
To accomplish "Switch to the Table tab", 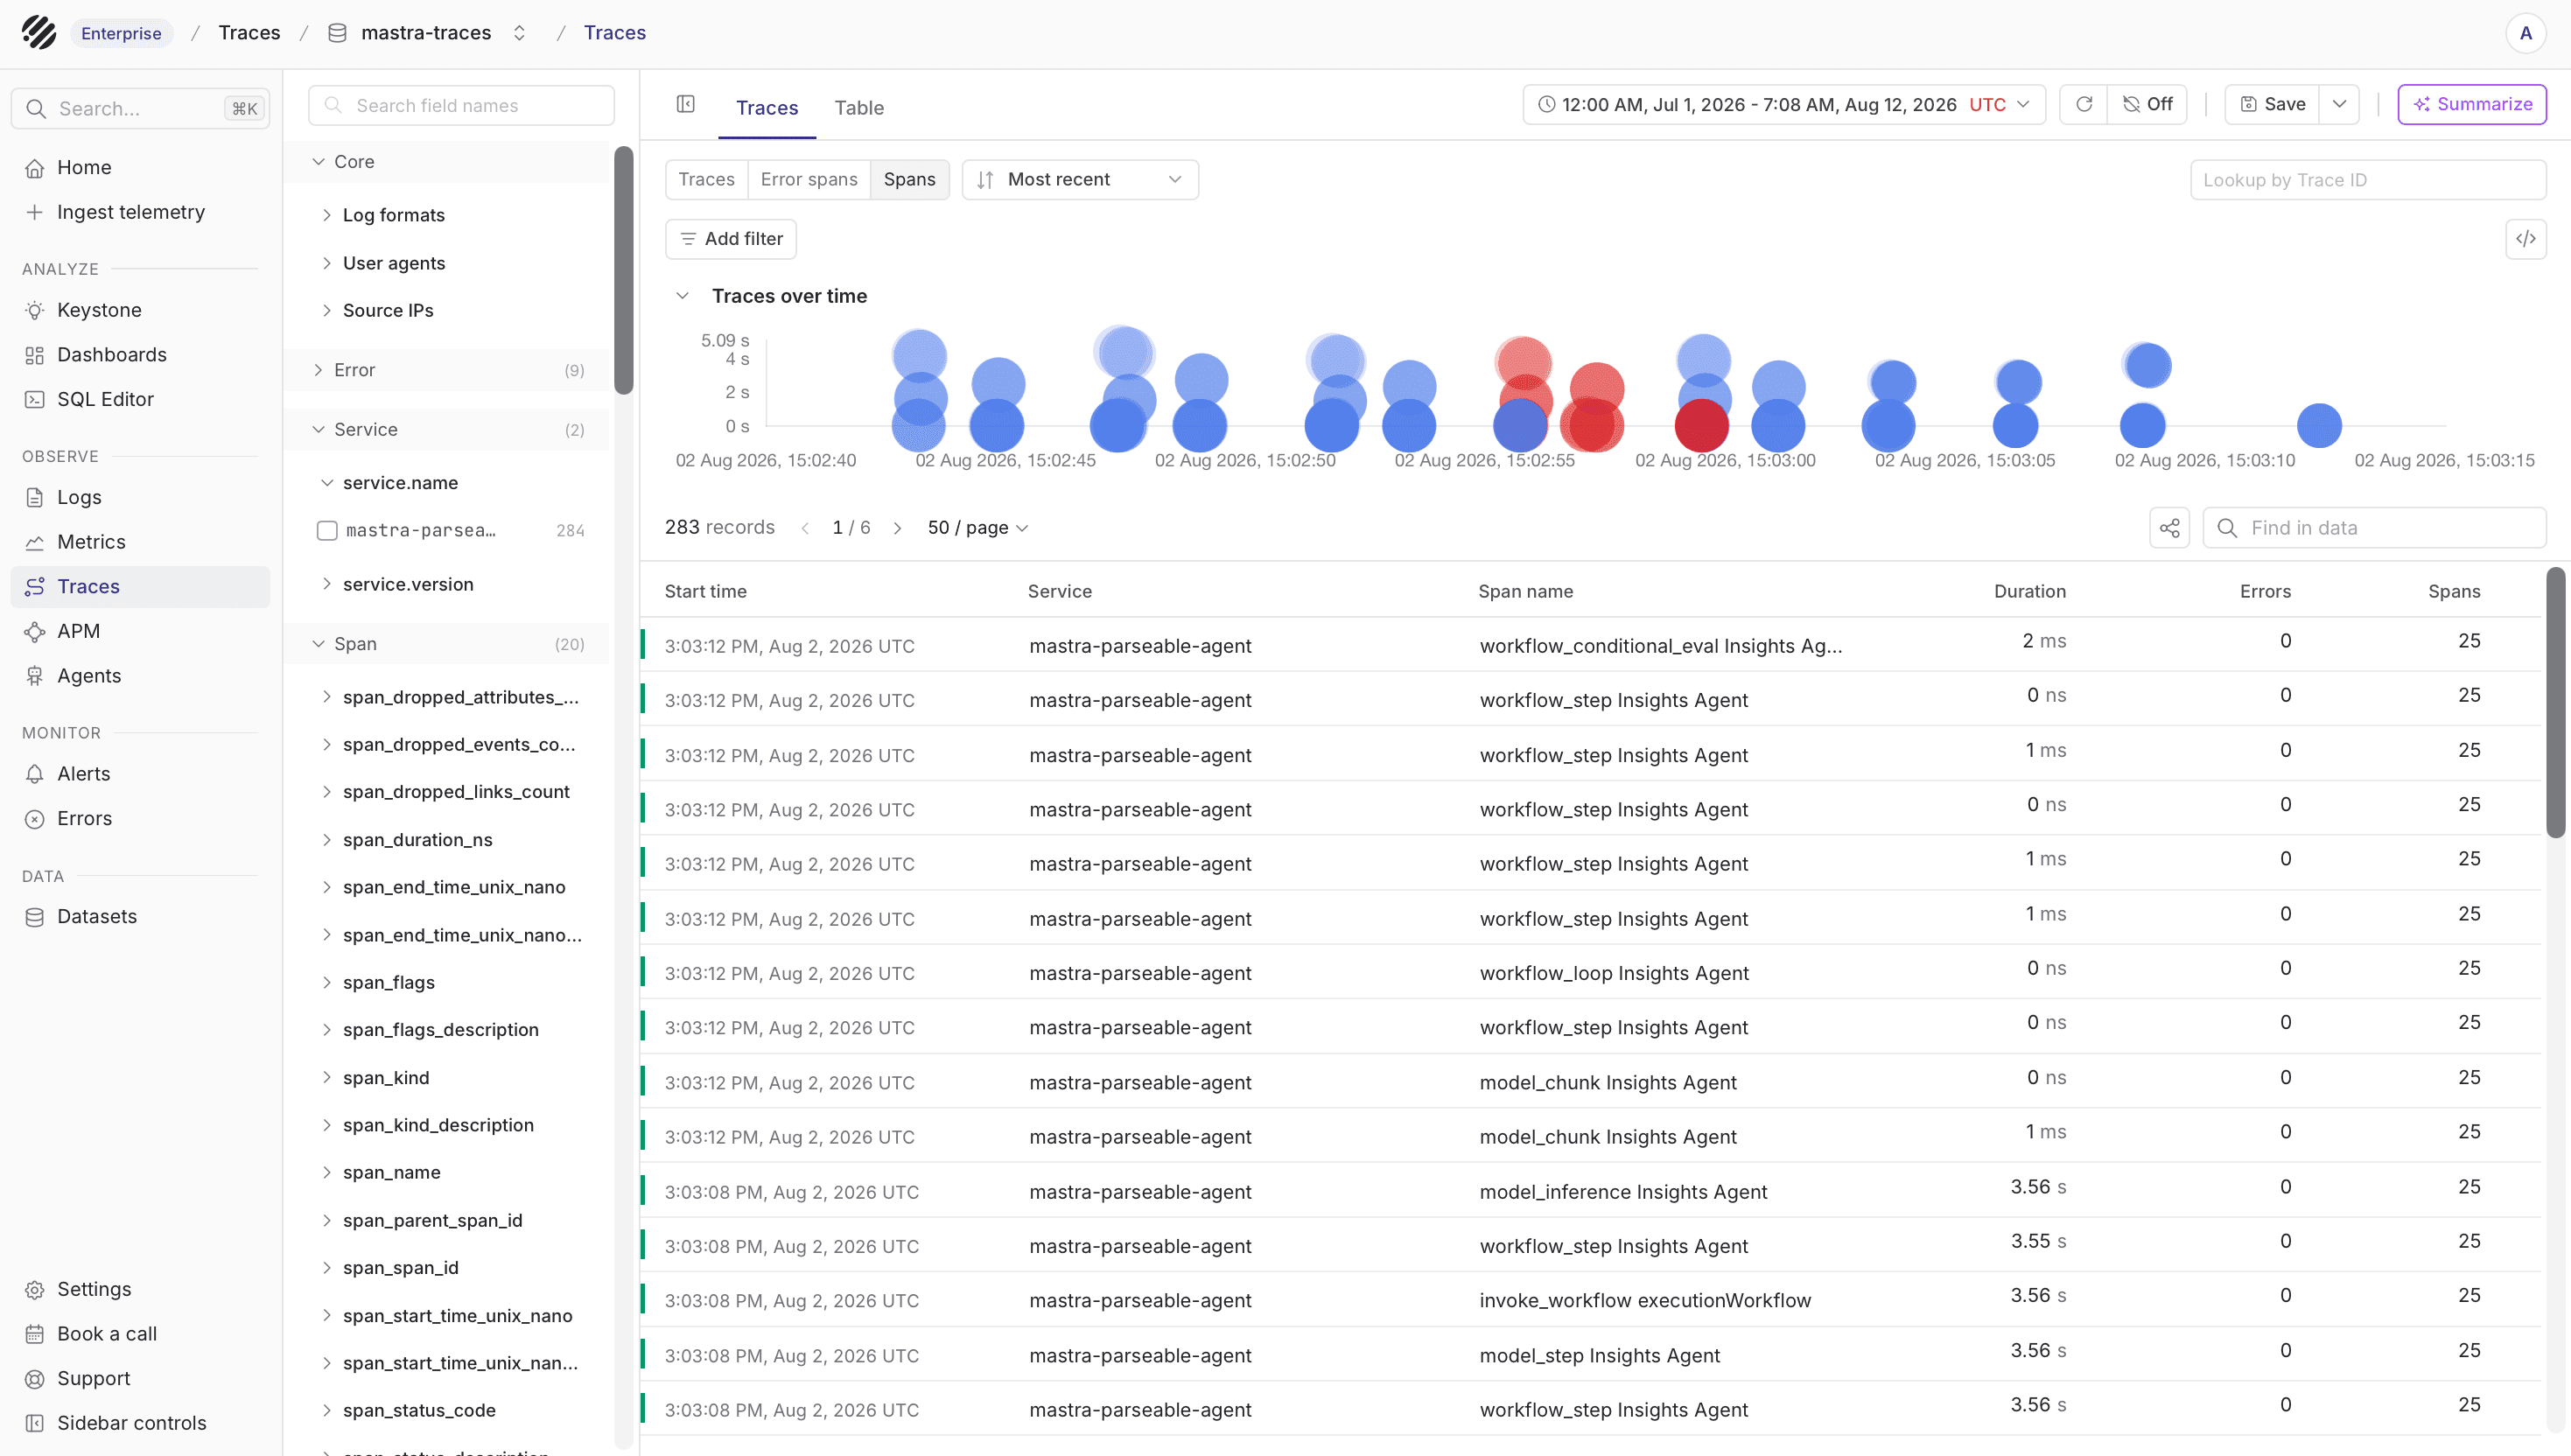I will (859, 107).
